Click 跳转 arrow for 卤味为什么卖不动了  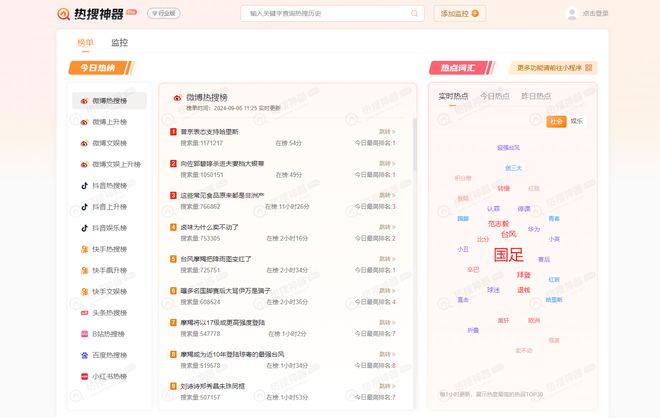tap(387, 227)
